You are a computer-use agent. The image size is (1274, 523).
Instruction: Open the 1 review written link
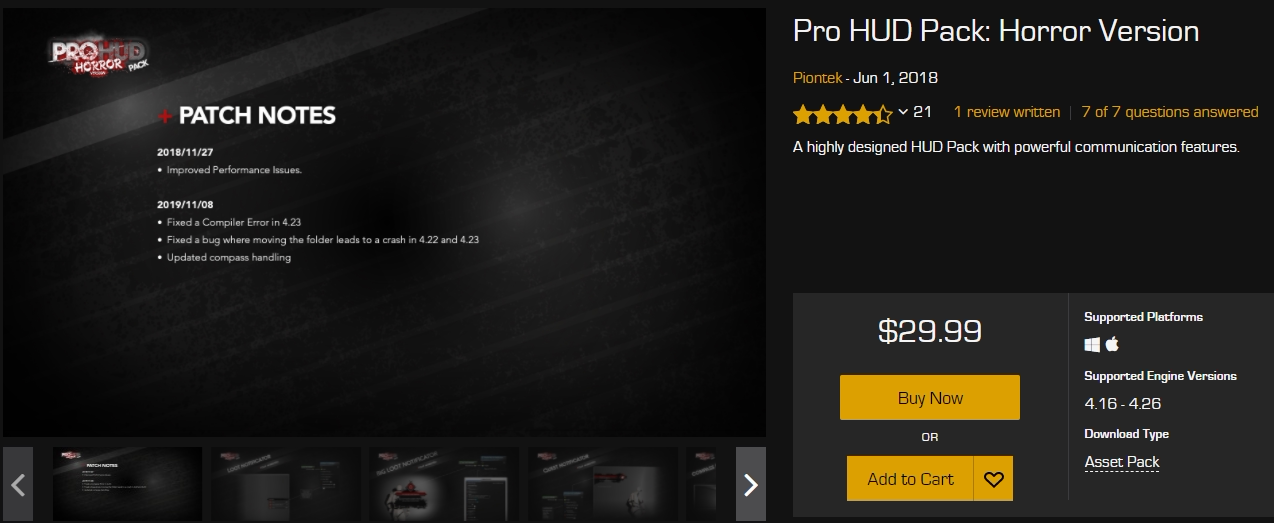tap(1007, 112)
